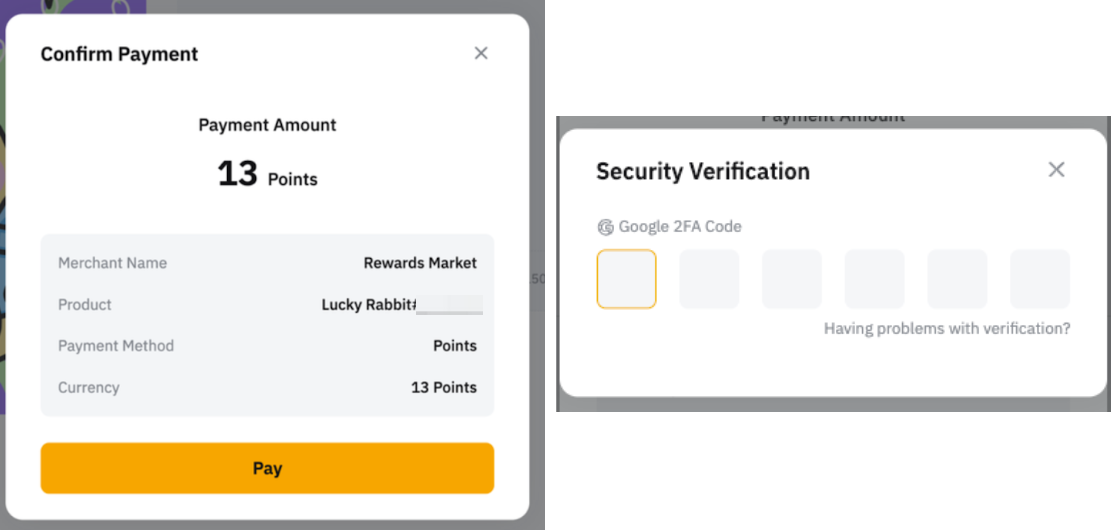
Task: Click the 13 Points value in Currency row
Action: pos(444,387)
